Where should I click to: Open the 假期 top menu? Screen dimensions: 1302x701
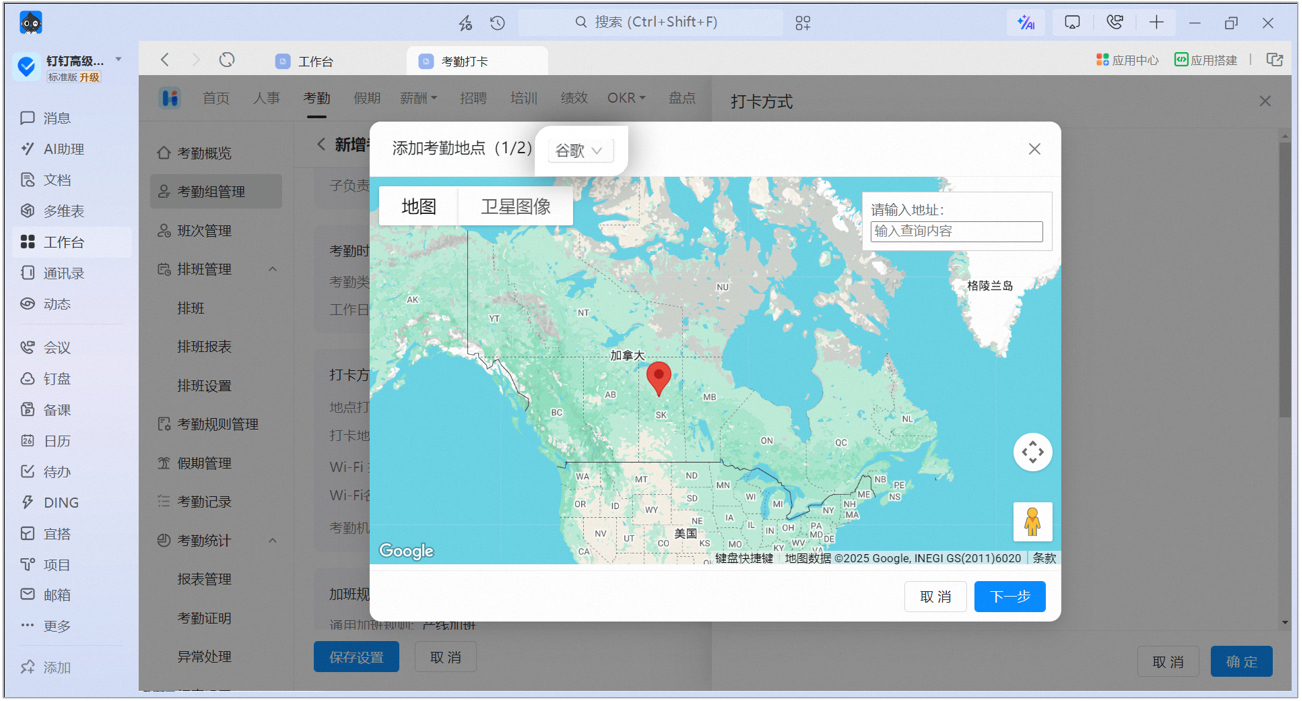click(367, 98)
